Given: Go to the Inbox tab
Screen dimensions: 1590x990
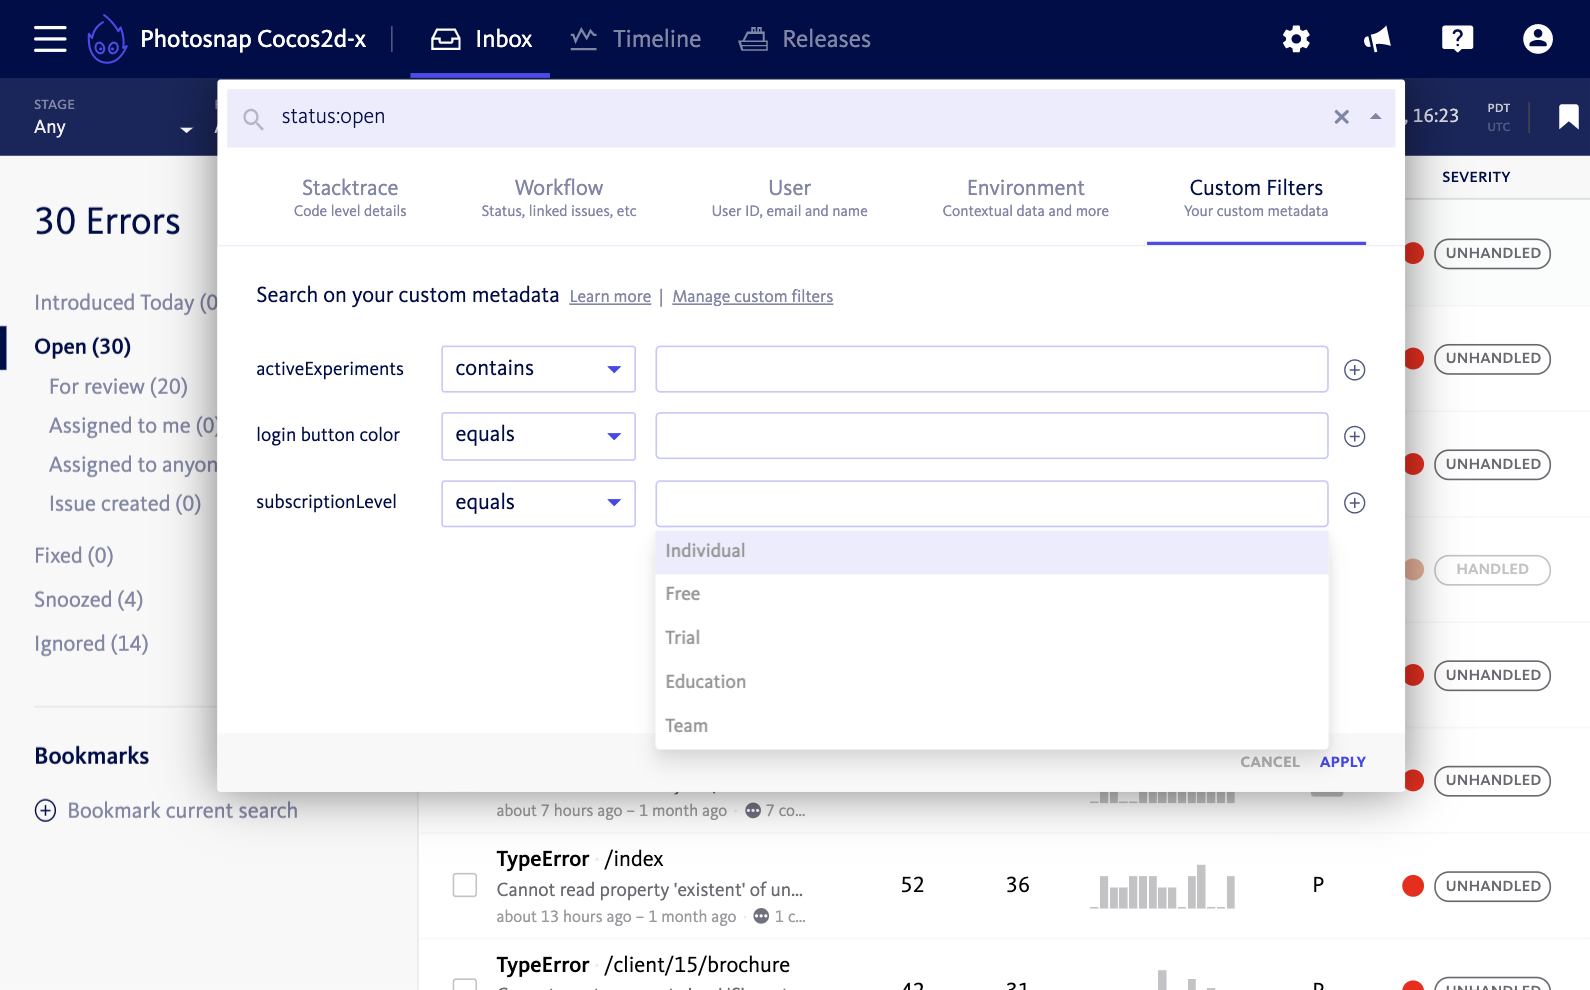Looking at the screenshot, I should 481,39.
